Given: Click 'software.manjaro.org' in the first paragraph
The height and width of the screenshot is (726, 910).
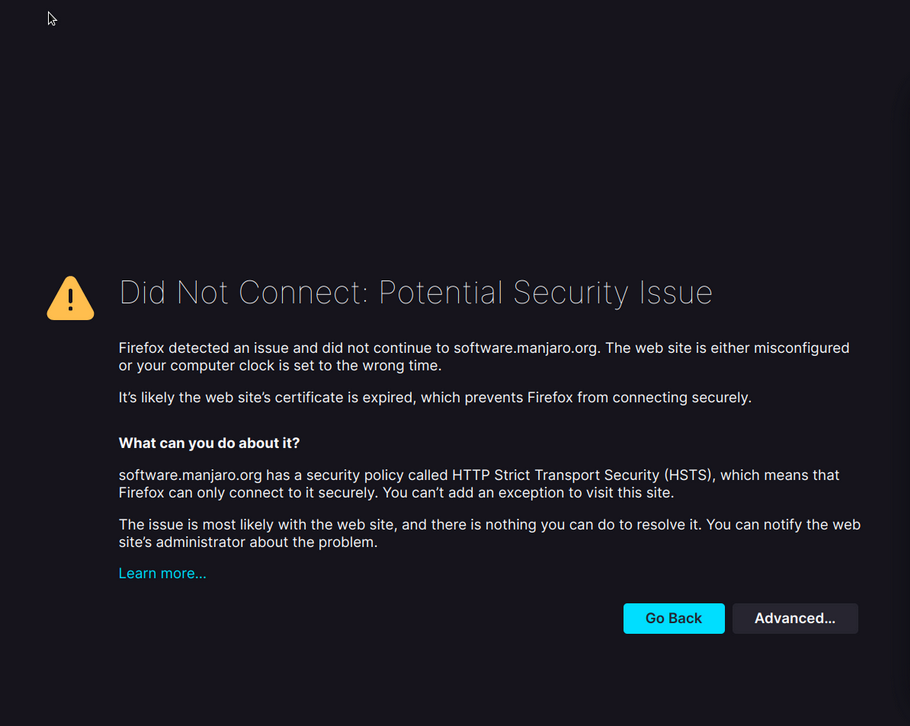Looking at the screenshot, I should [x=526, y=348].
